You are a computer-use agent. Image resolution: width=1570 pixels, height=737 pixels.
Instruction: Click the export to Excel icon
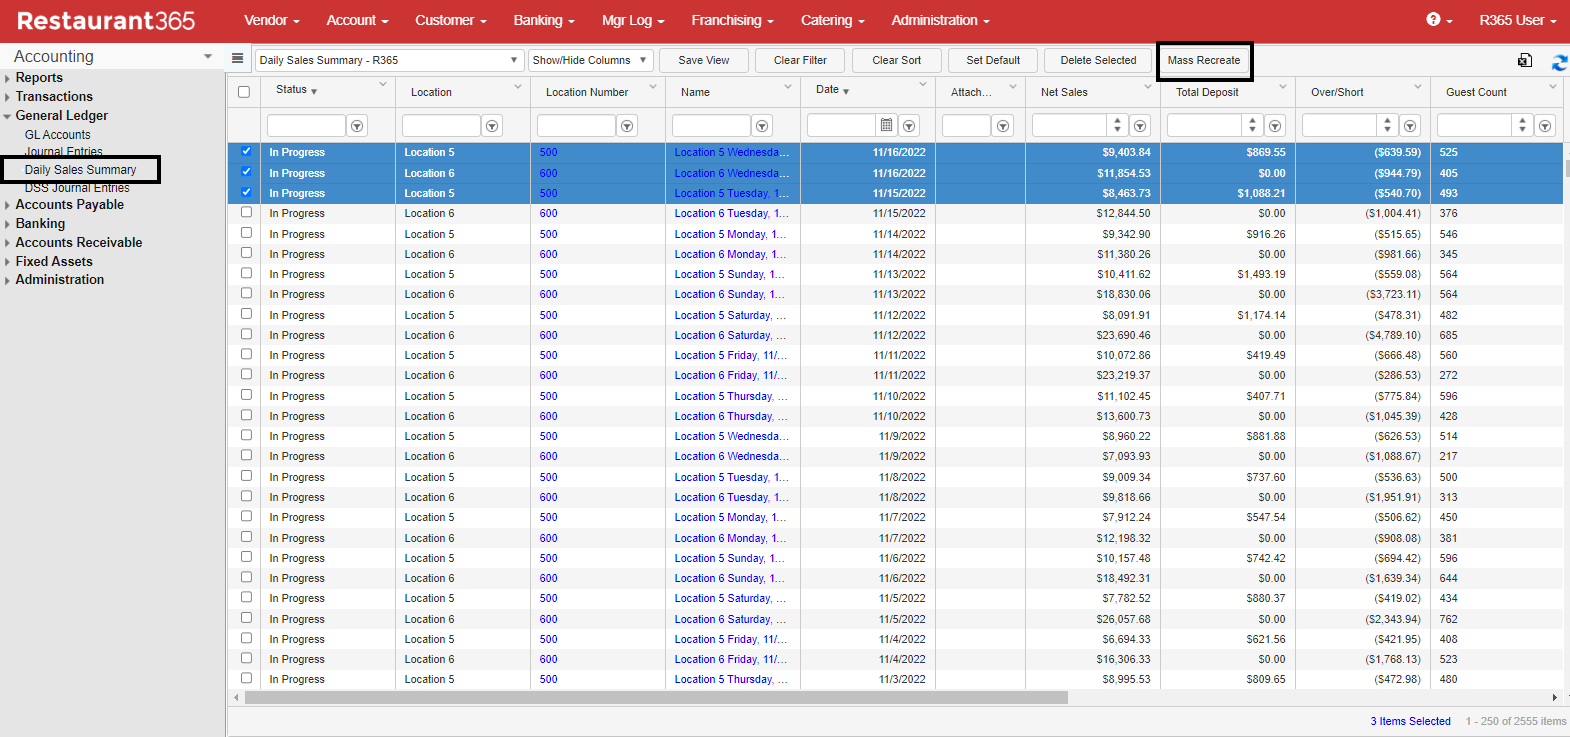click(1525, 61)
